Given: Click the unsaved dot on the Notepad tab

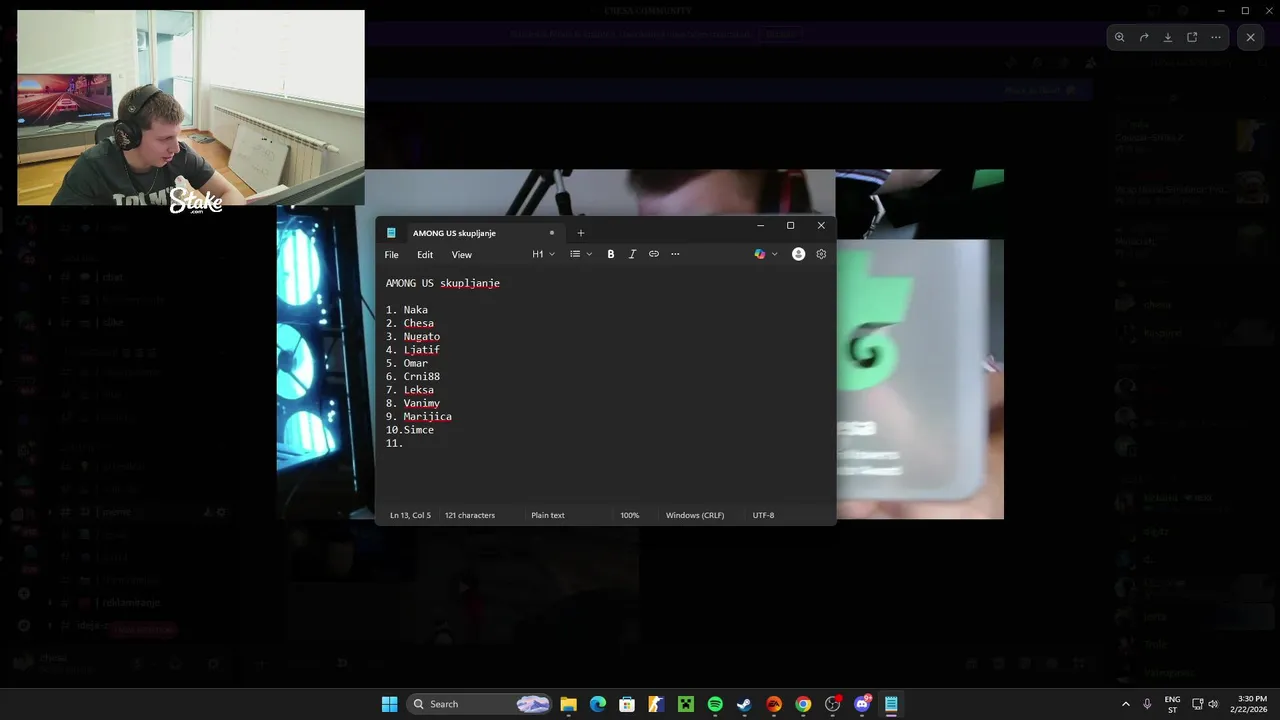Looking at the screenshot, I should point(551,233).
